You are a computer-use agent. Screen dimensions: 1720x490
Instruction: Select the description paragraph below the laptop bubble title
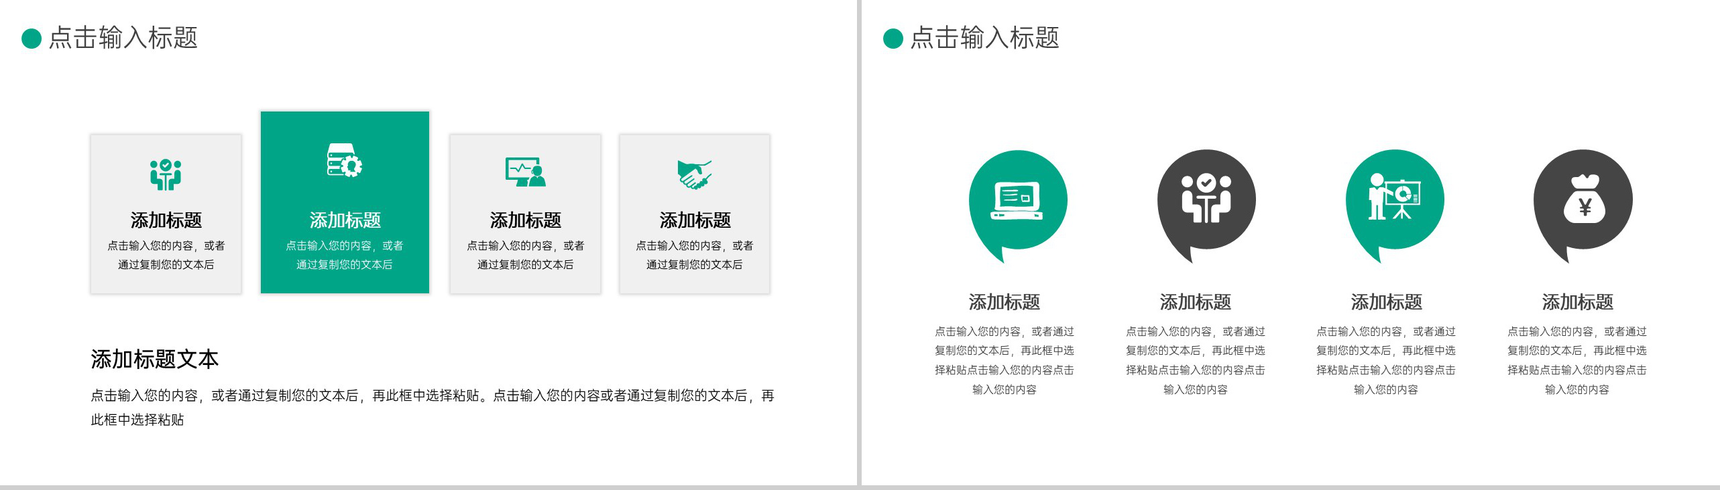tap(1005, 360)
